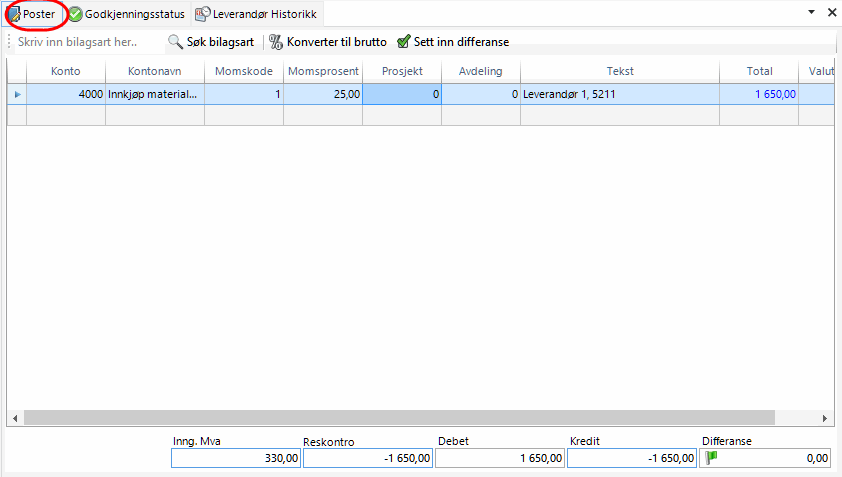Click the Poster tab icon
The image size is (842, 477).
click(x=14, y=14)
